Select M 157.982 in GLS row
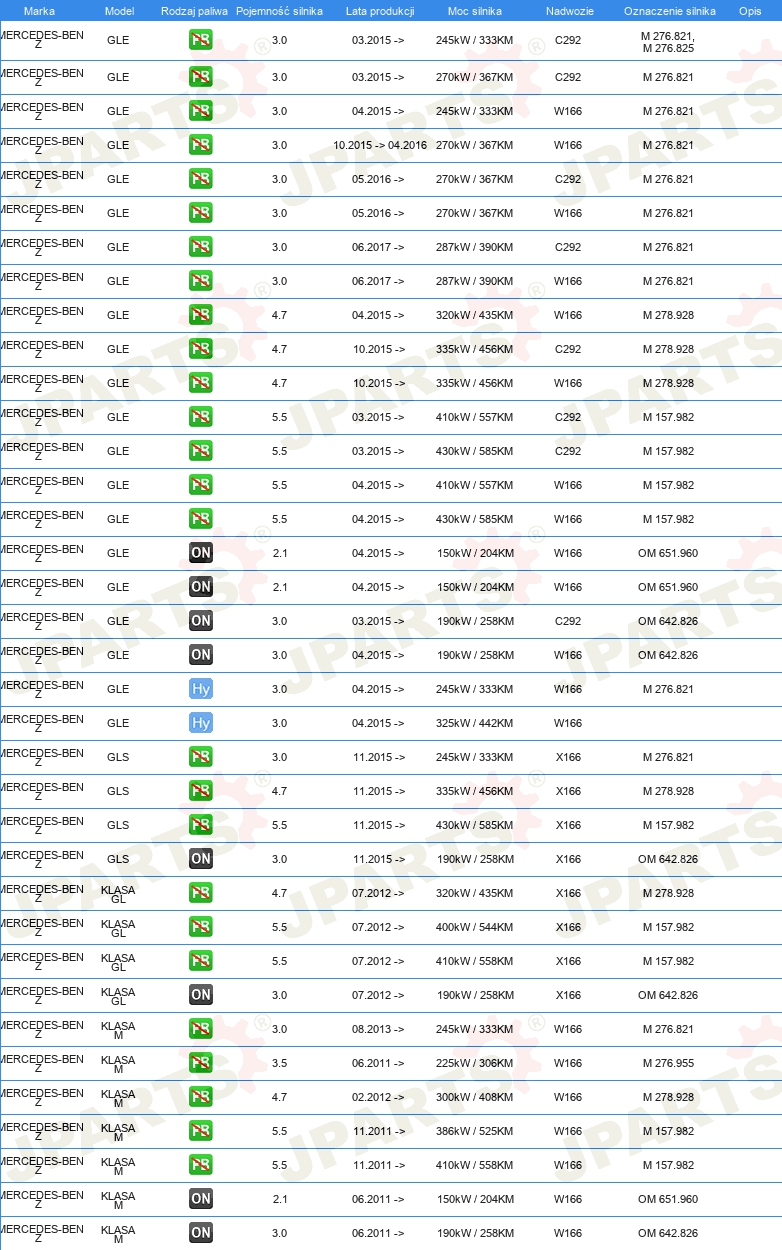 pyautogui.click(x=668, y=825)
